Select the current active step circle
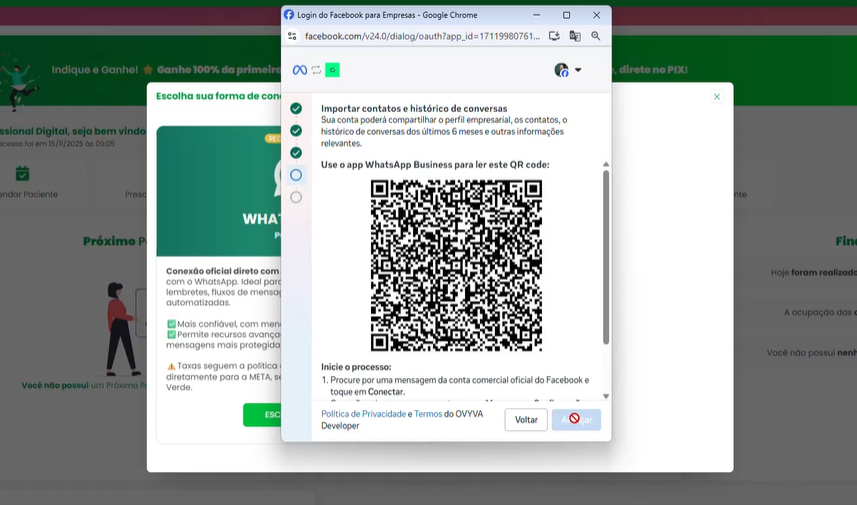 (296, 175)
